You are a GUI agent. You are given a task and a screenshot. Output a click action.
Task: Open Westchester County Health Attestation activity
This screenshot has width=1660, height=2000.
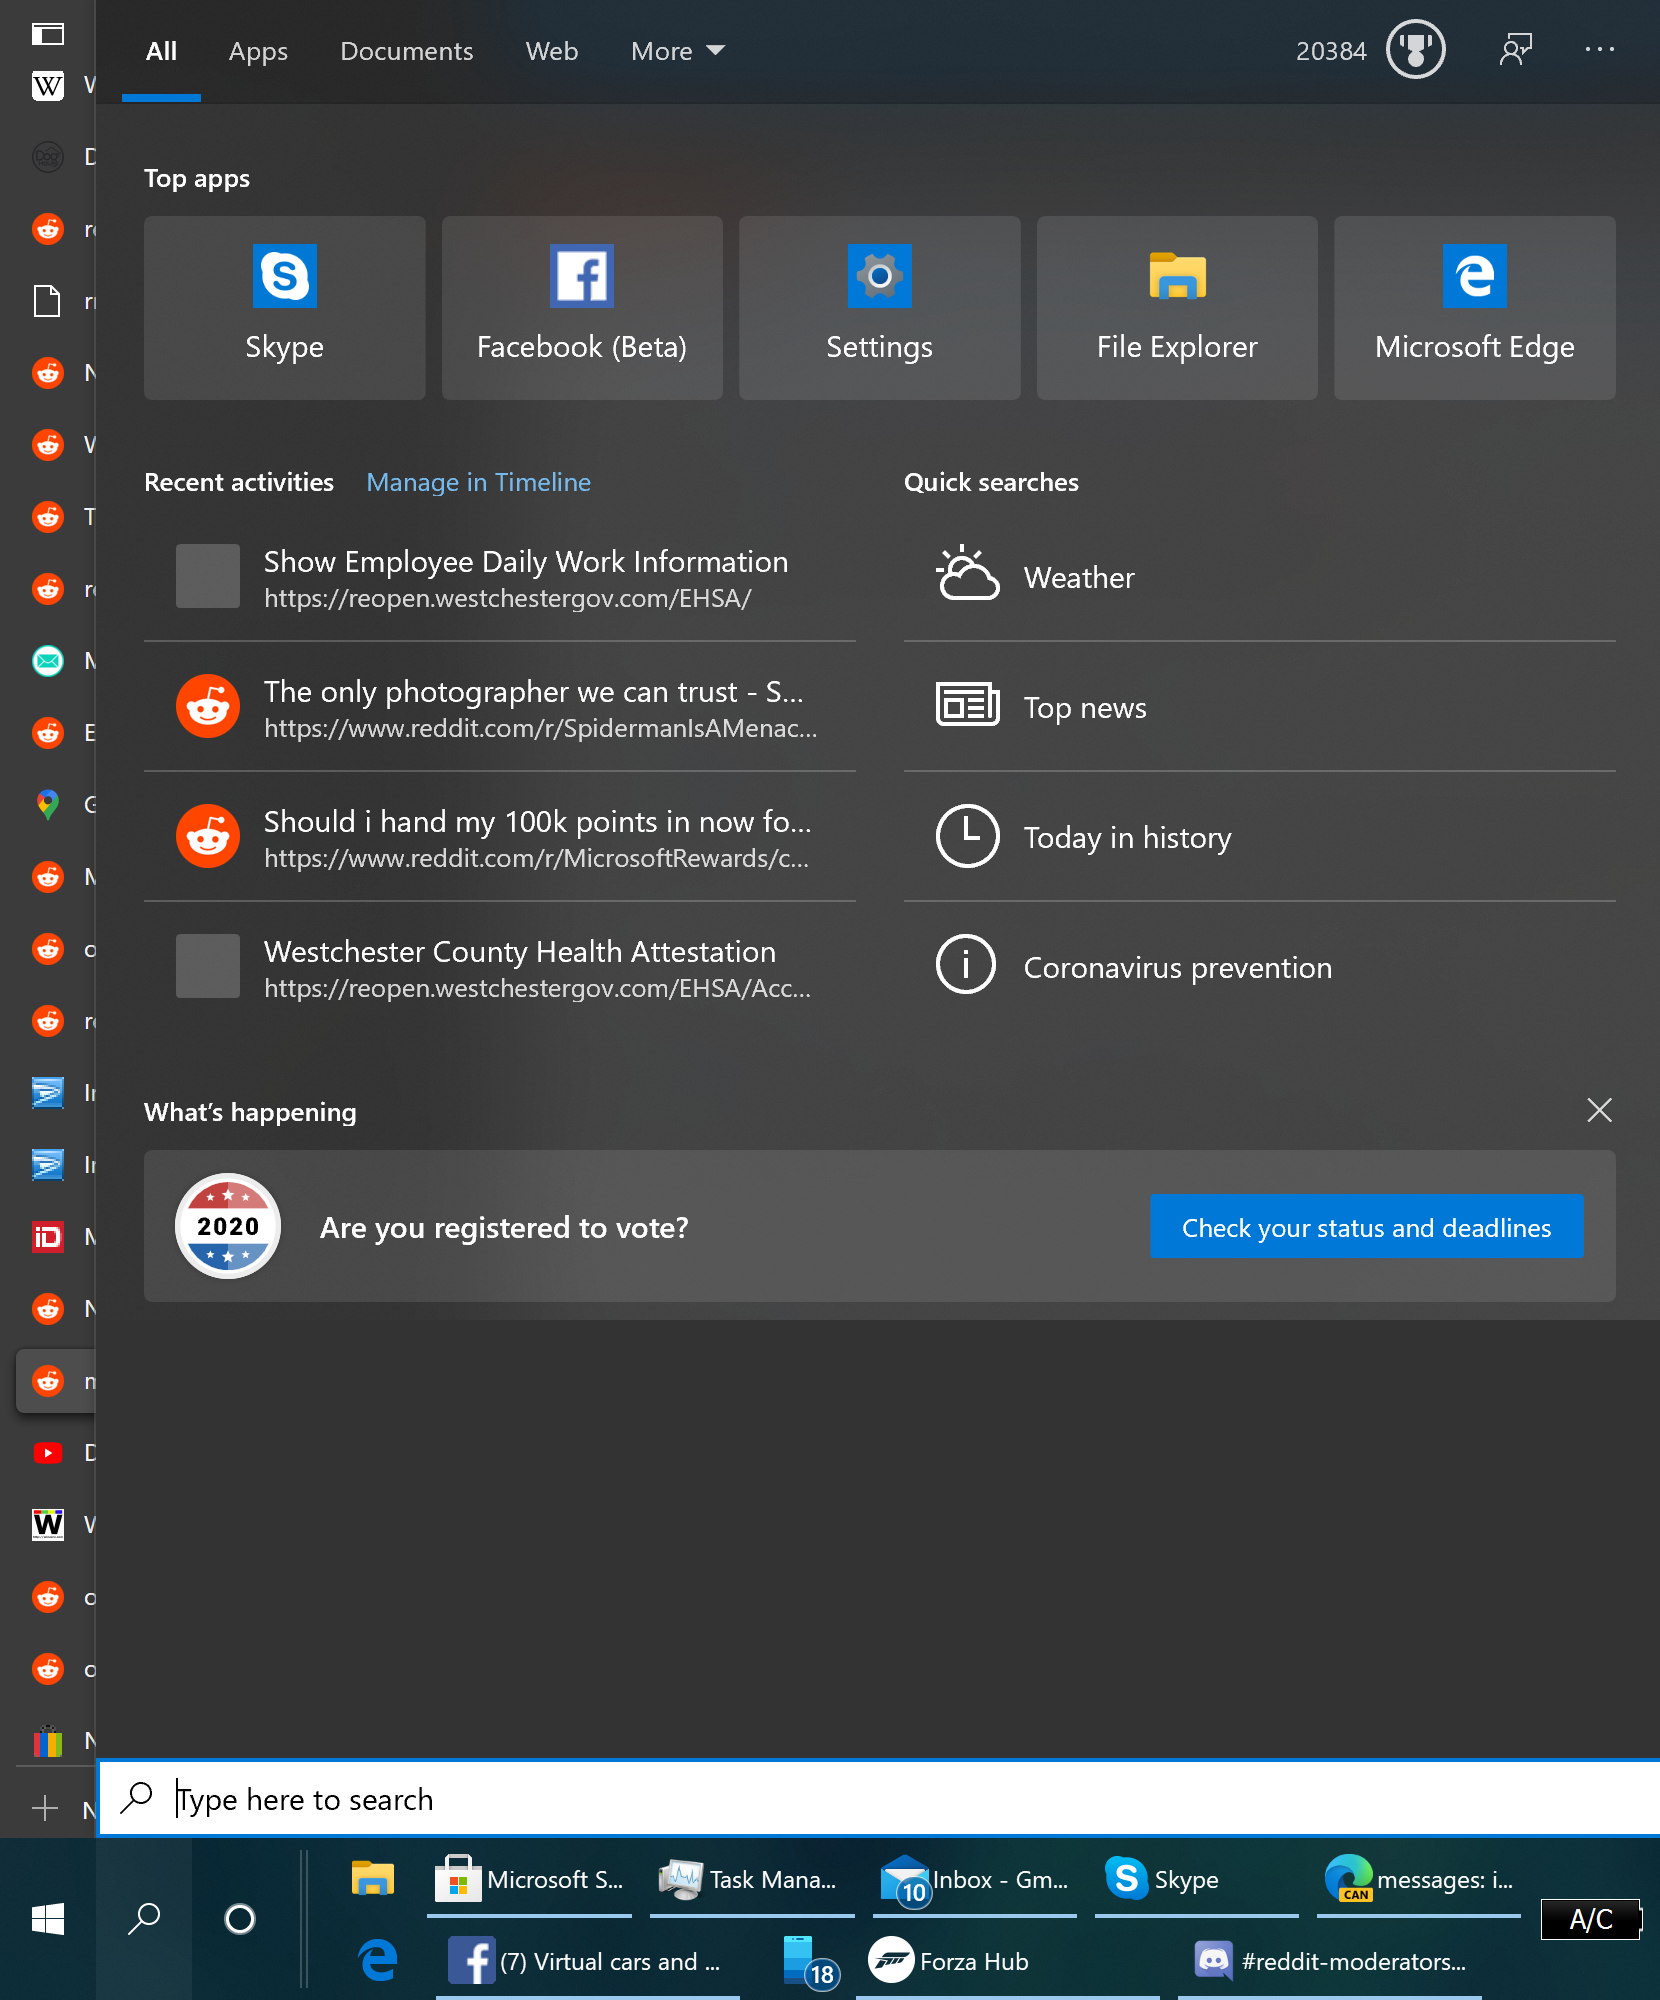point(500,967)
